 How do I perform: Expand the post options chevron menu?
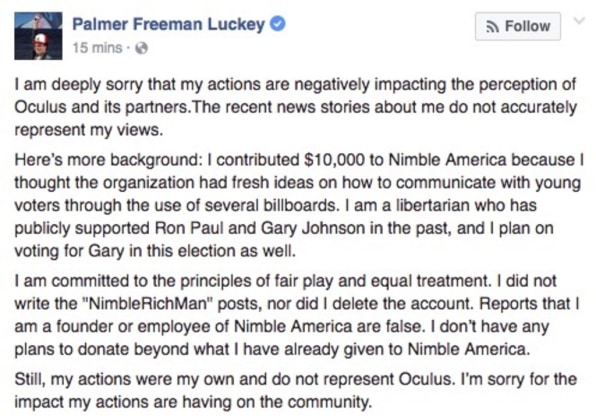pos(579,21)
